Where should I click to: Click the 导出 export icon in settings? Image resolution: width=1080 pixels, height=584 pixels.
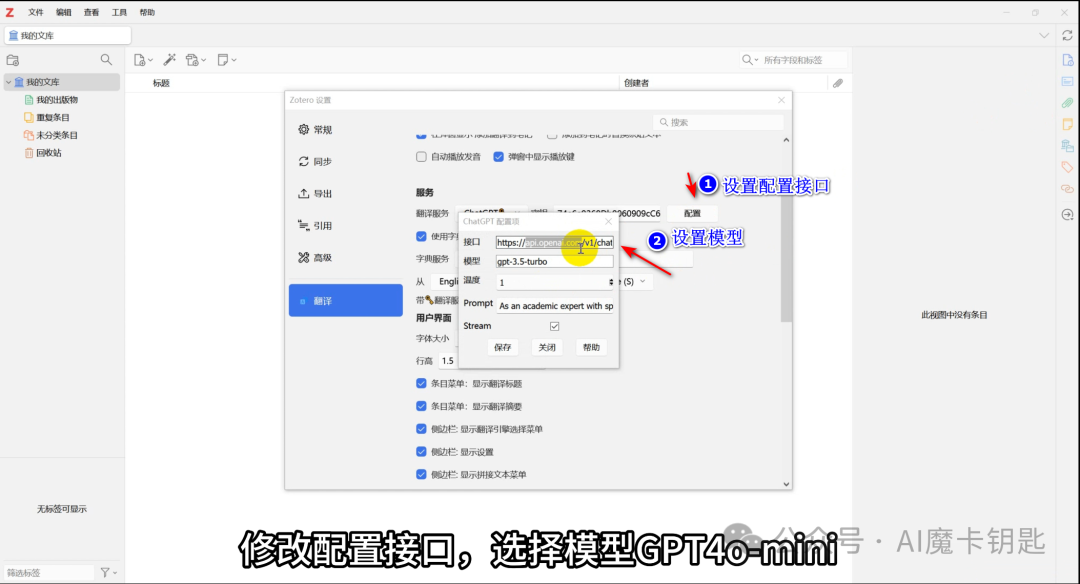(304, 194)
